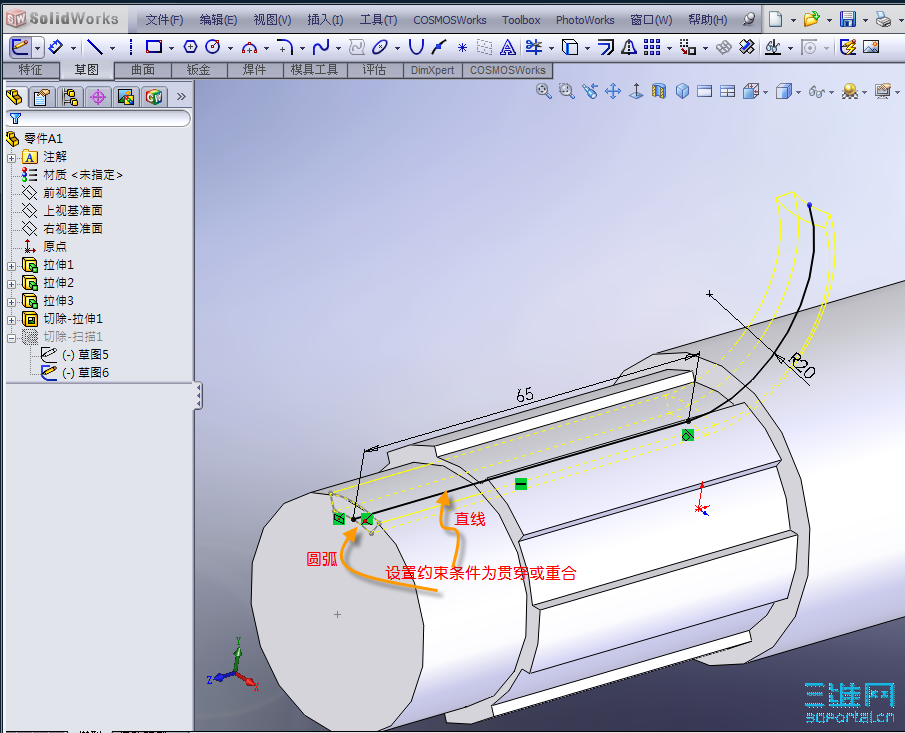Select the Centerline tool

tap(131, 47)
